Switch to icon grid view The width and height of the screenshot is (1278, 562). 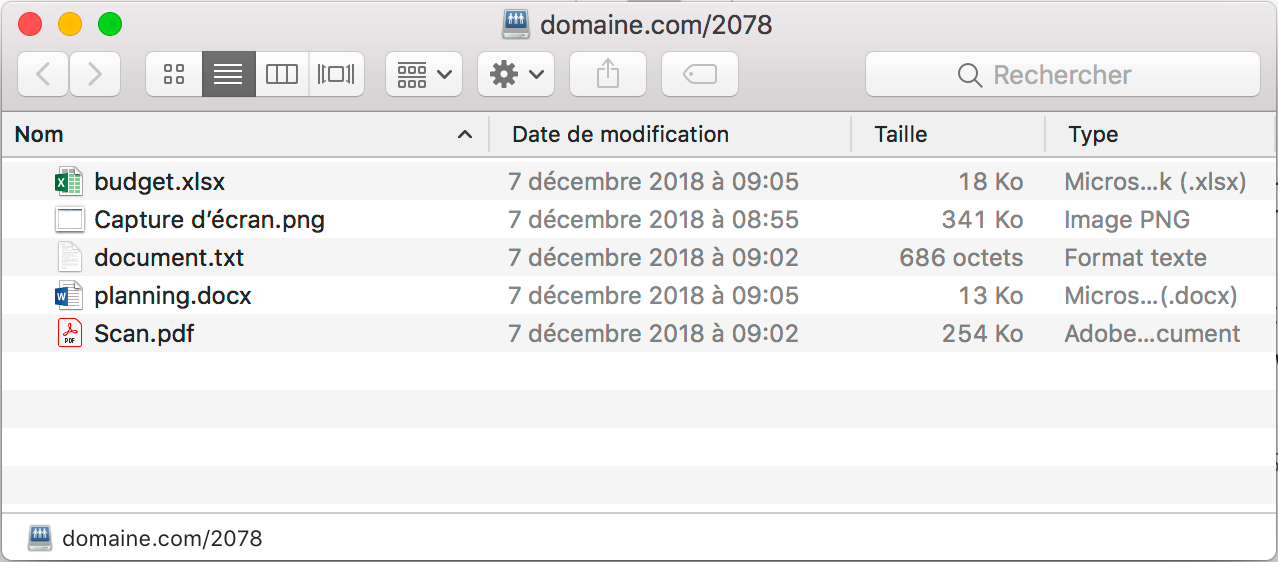[174, 74]
